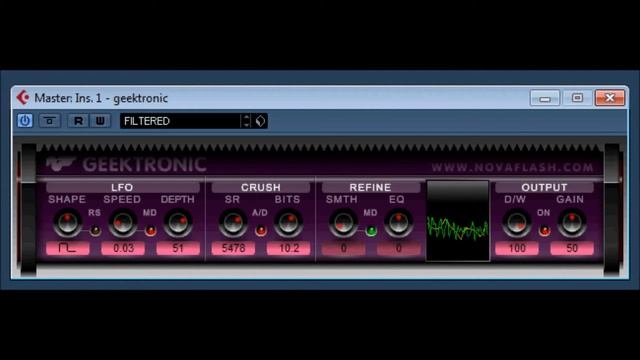Image resolution: width=640 pixels, height=360 pixels.
Task: Enable the R read automation button
Action: (78, 121)
